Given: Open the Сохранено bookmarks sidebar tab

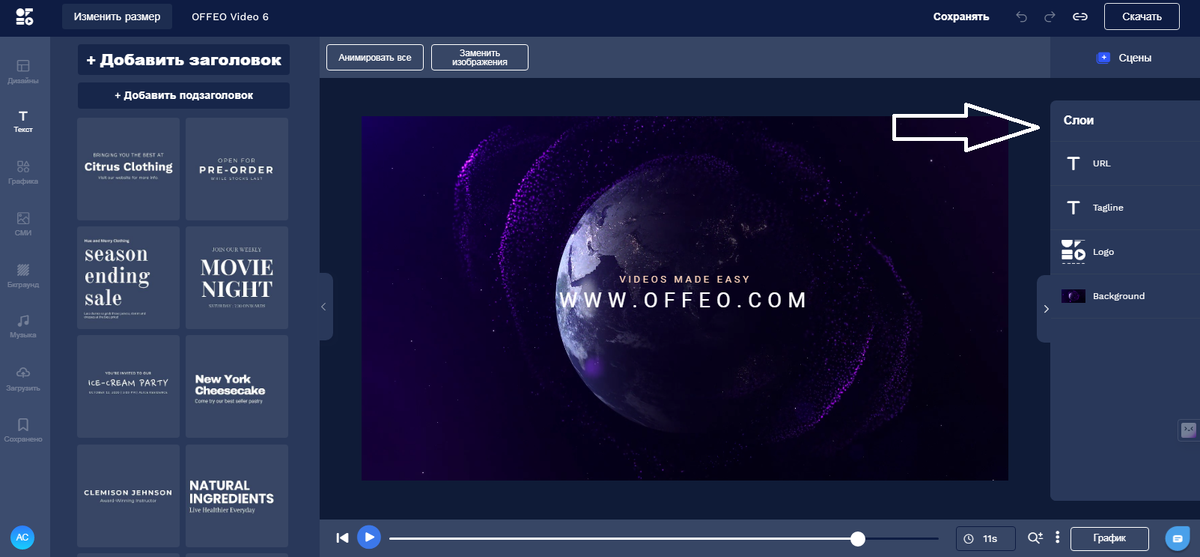Looking at the screenshot, I should click(23, 430).
